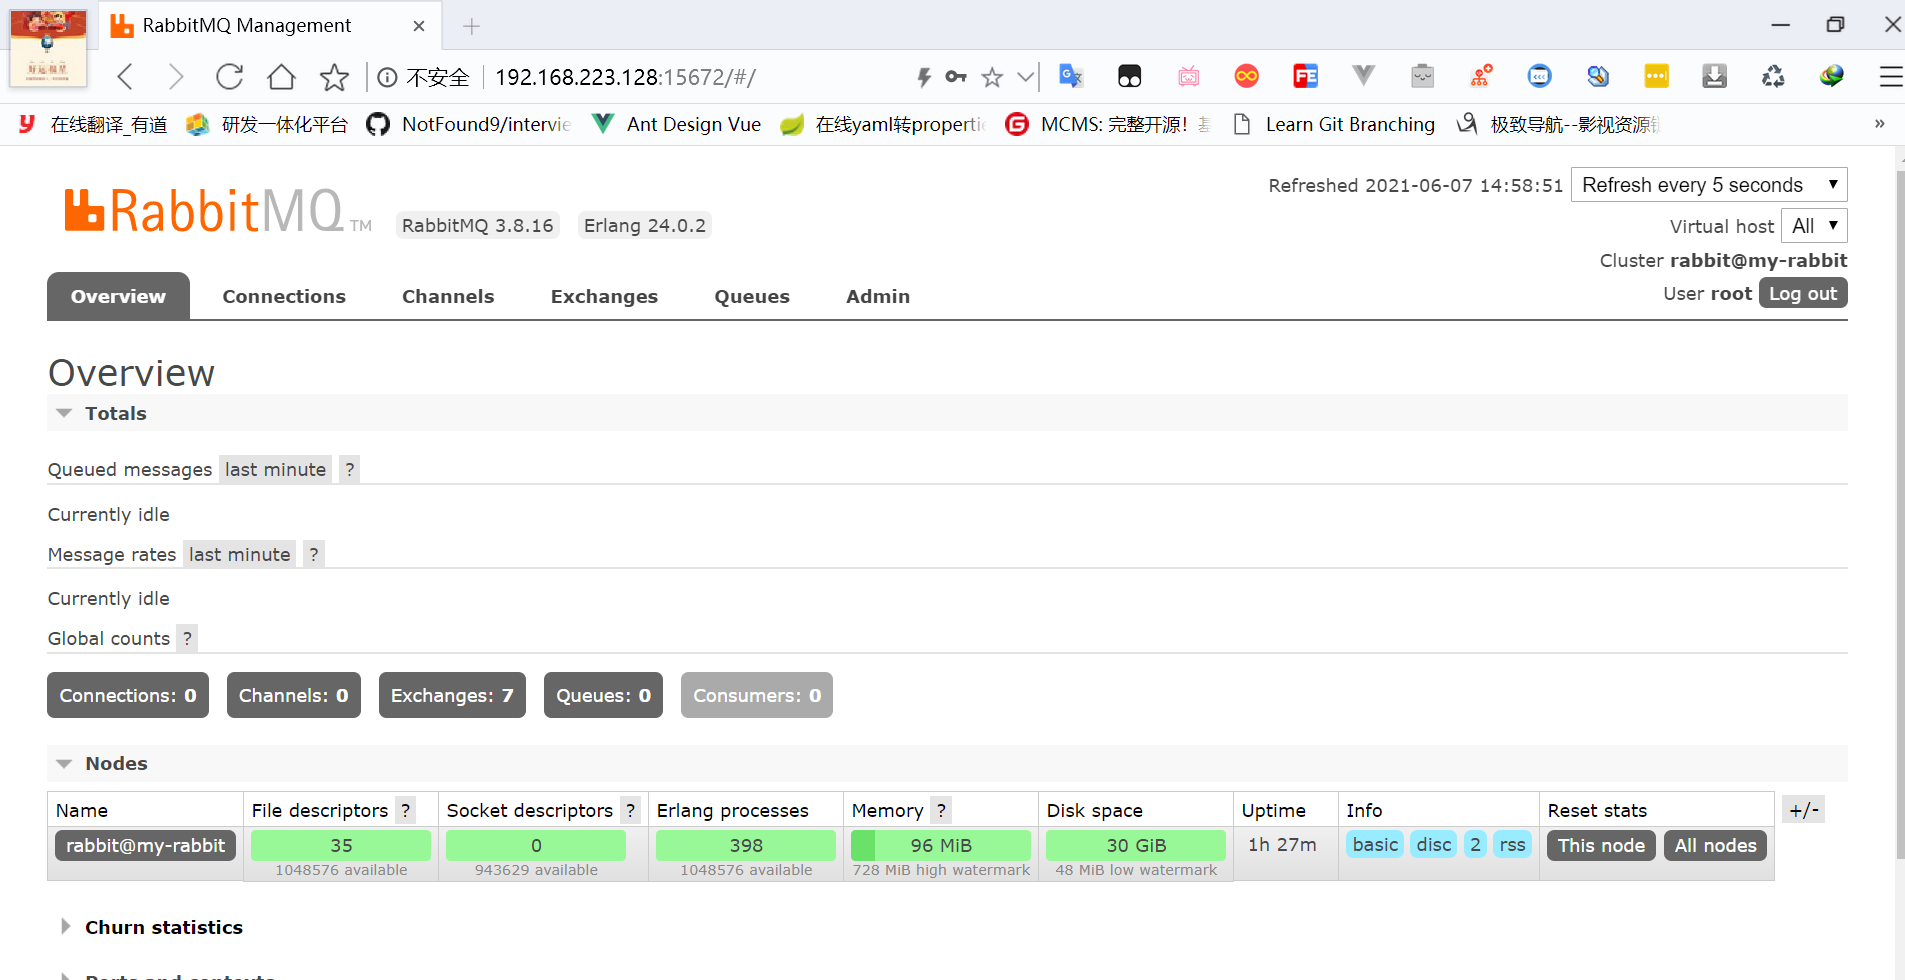Open help for File descriptors column
1905x980 pixels.
(405, 810)
